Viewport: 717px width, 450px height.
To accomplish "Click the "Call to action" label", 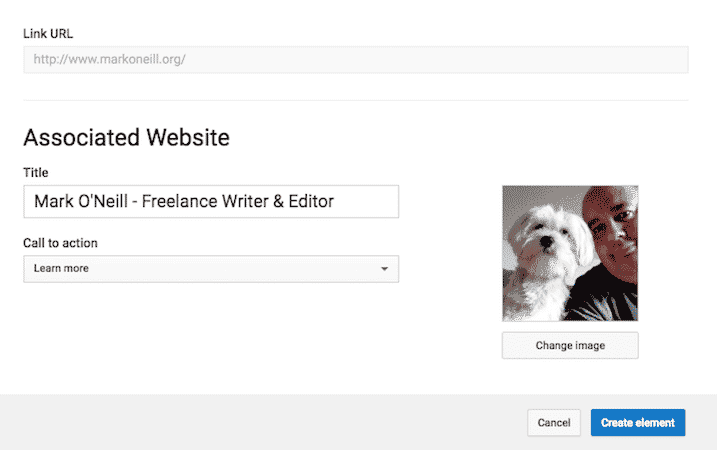I will coord(60,243).
